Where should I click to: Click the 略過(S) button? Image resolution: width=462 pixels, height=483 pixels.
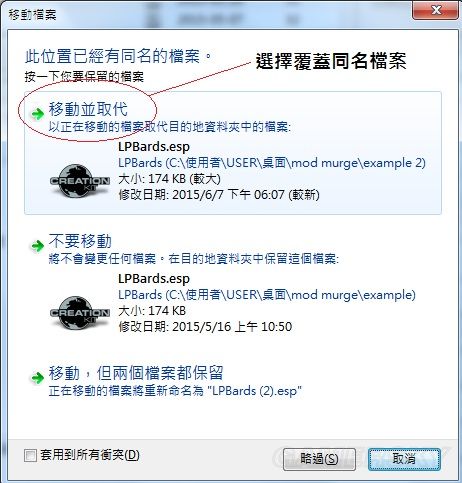click(x=319, y=459)
